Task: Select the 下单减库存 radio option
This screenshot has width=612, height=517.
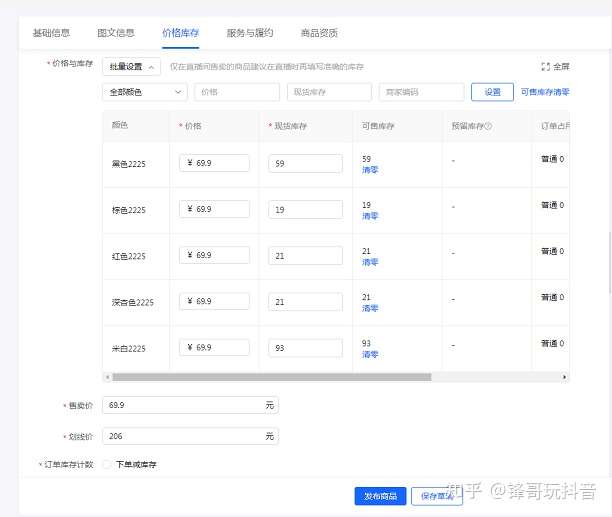Action: [107, 464]
